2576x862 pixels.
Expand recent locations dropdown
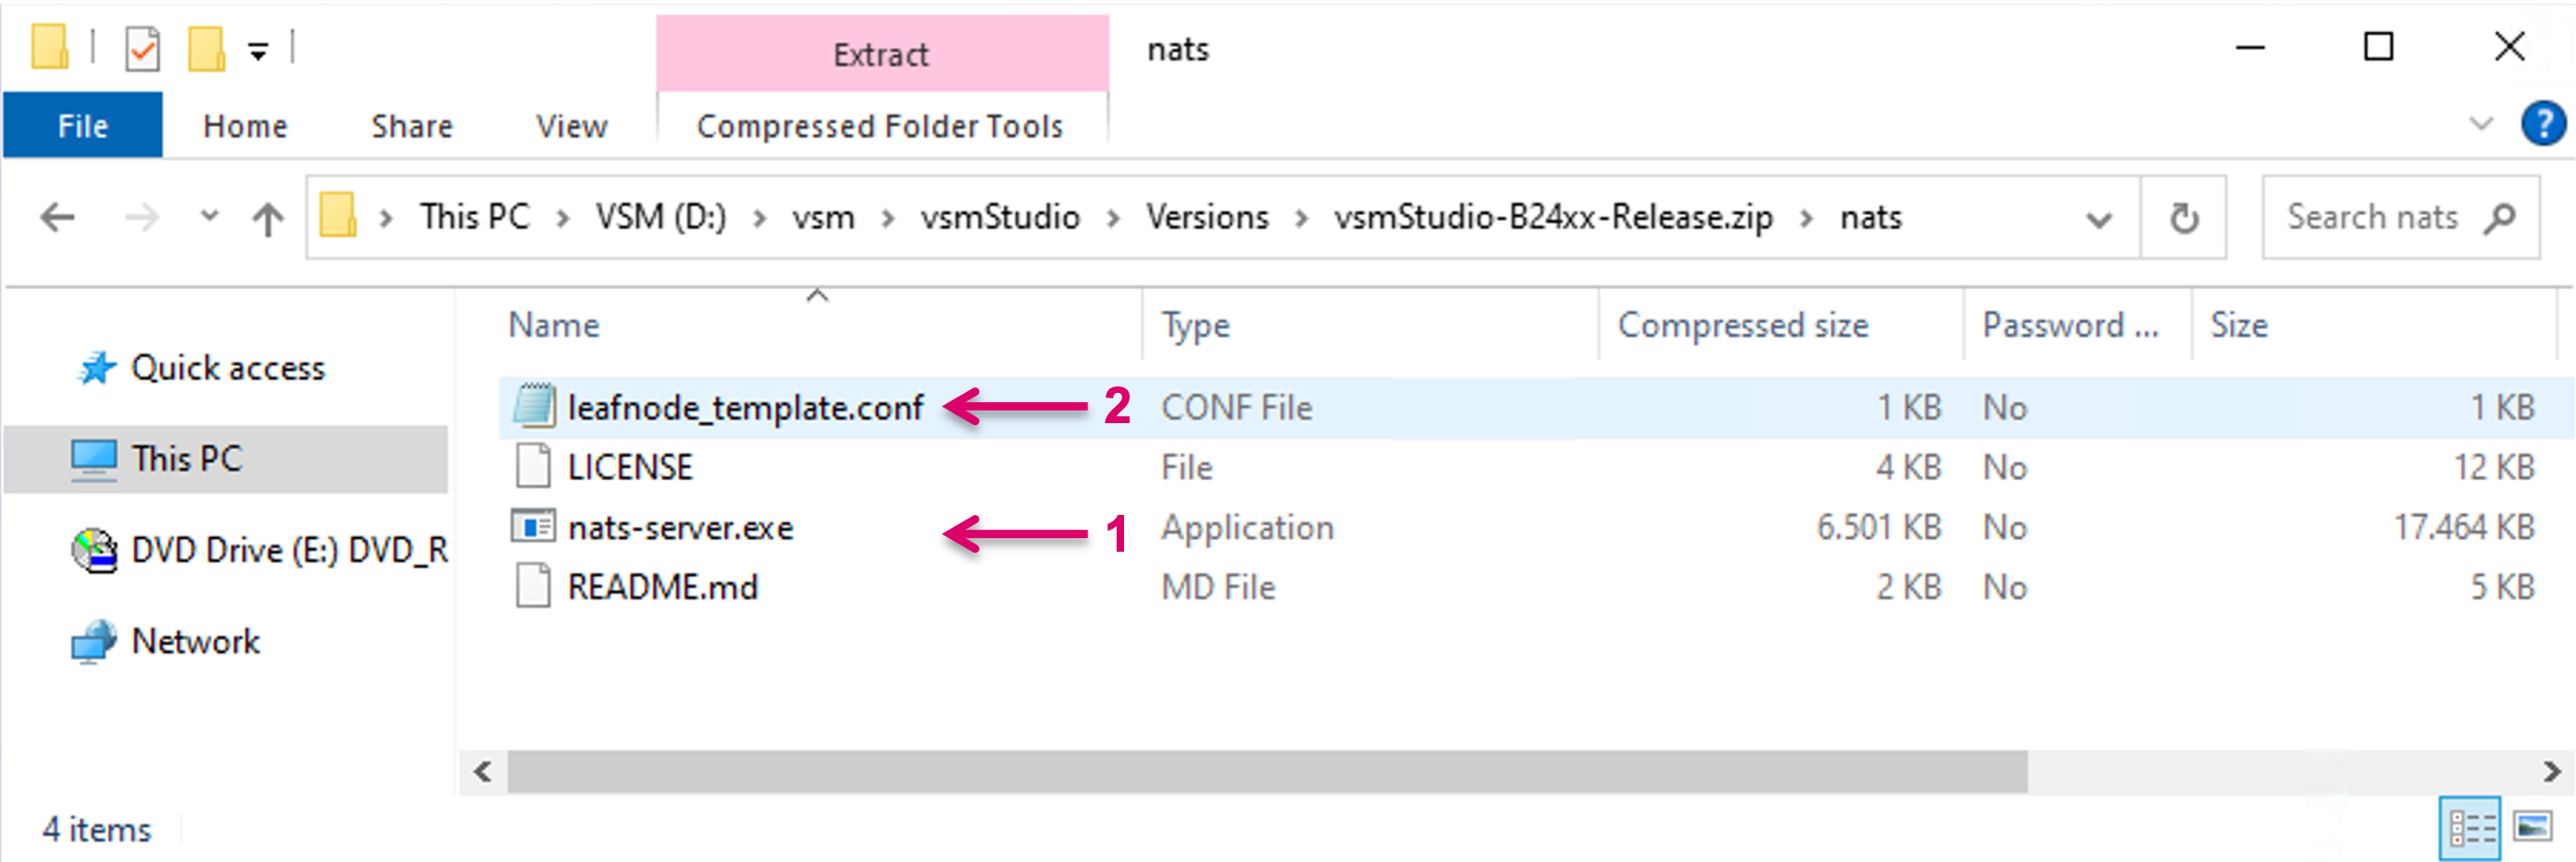[209, 216]
